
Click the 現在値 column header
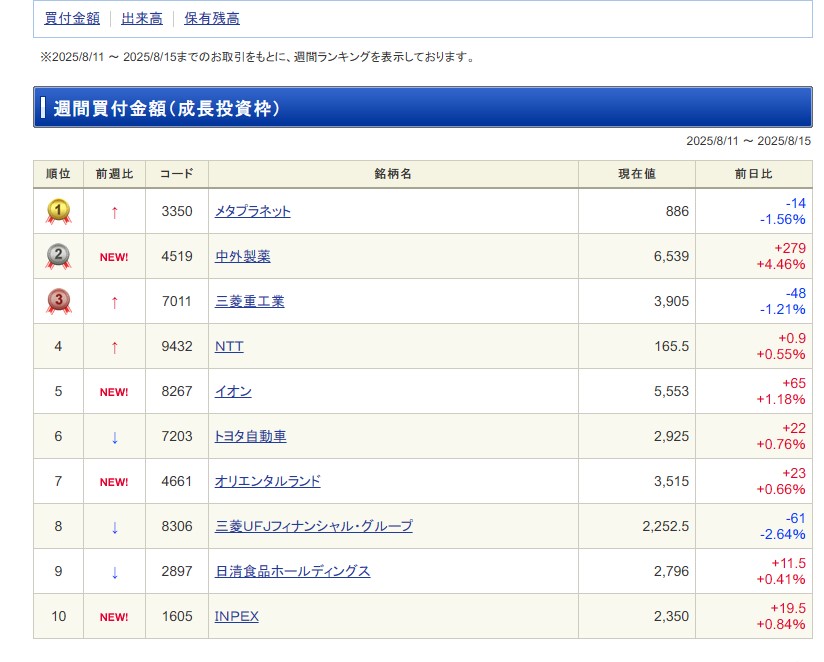point(637,174)
